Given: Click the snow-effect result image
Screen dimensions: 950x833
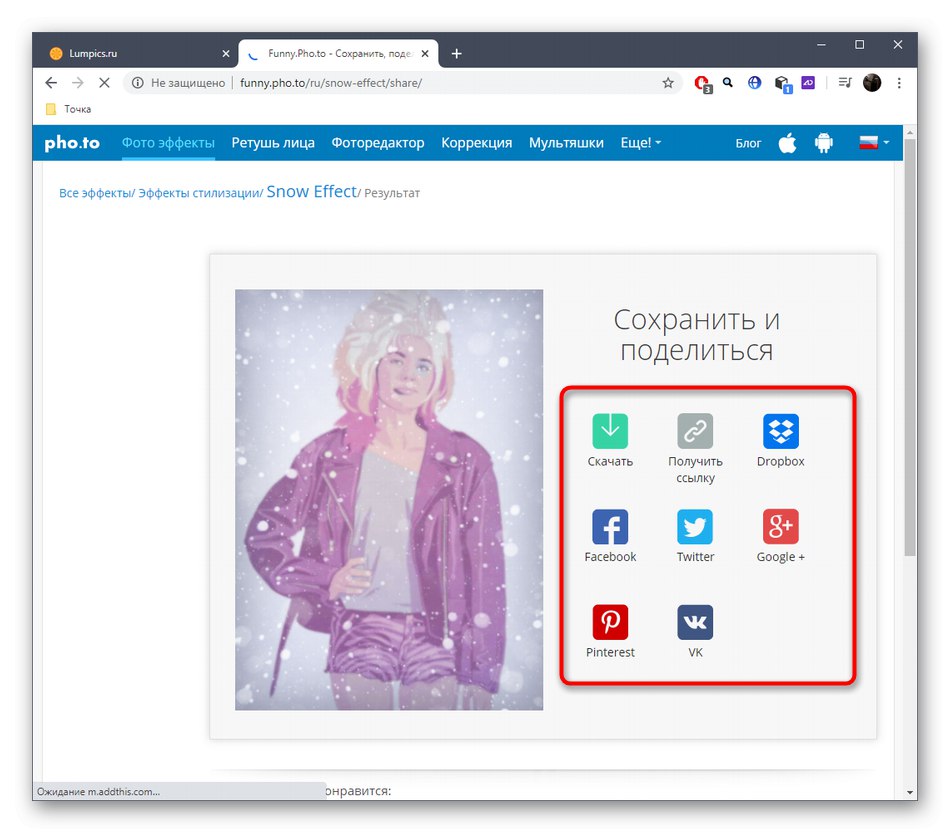Looking at the screenshot, I should (389, 500).
